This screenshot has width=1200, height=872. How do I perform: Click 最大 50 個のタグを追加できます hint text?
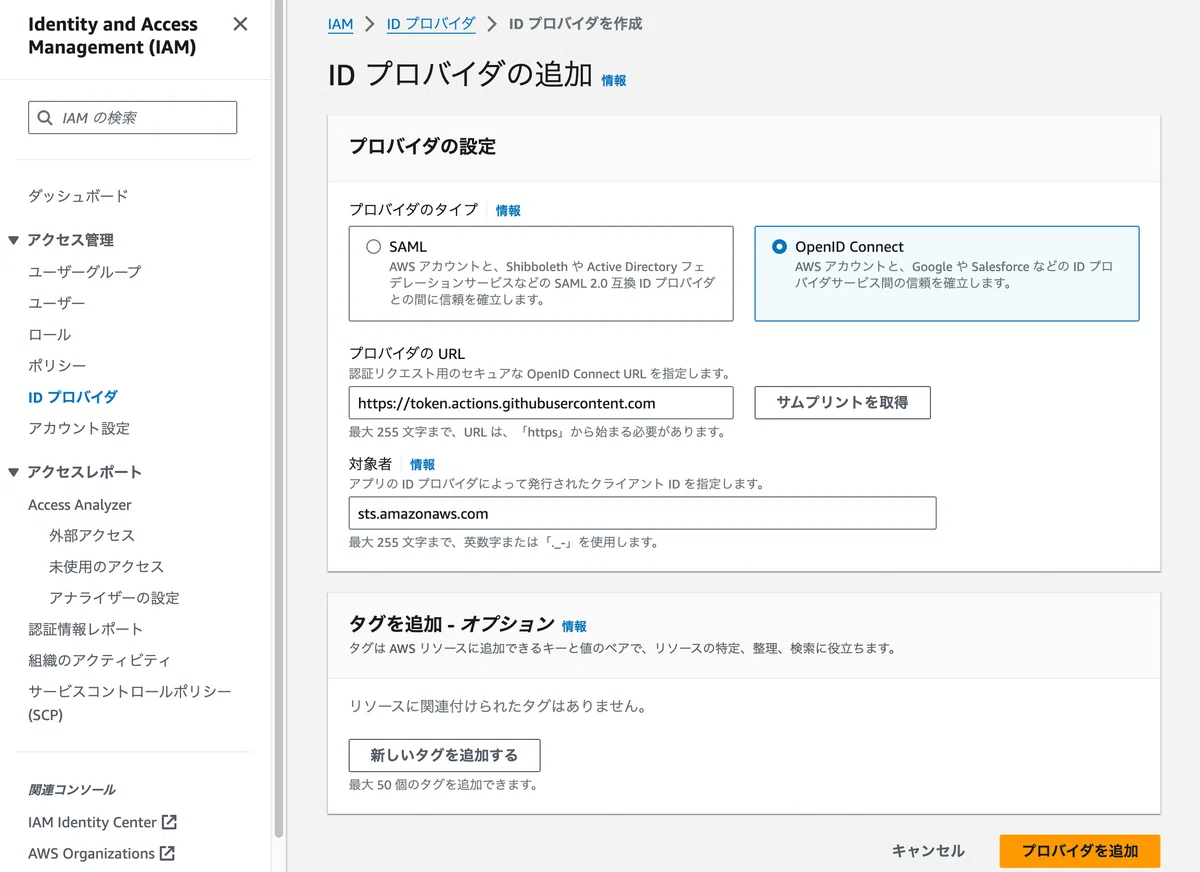click(444, 785)
